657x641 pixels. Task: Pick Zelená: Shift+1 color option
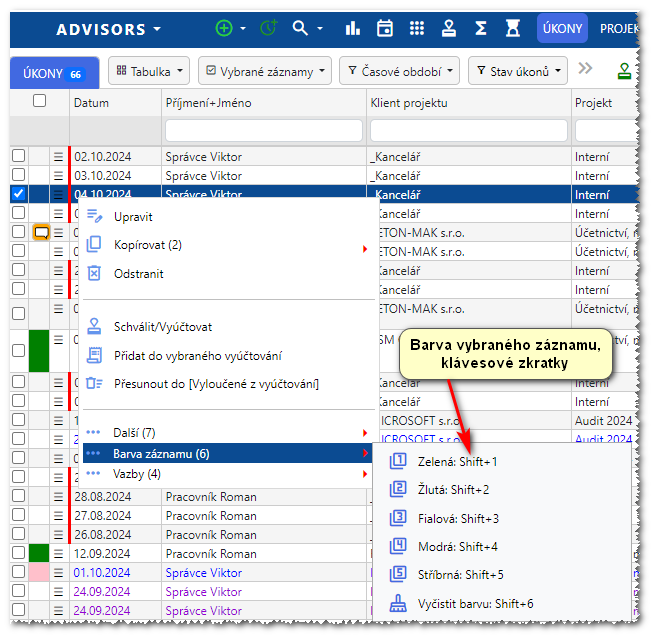456,461
